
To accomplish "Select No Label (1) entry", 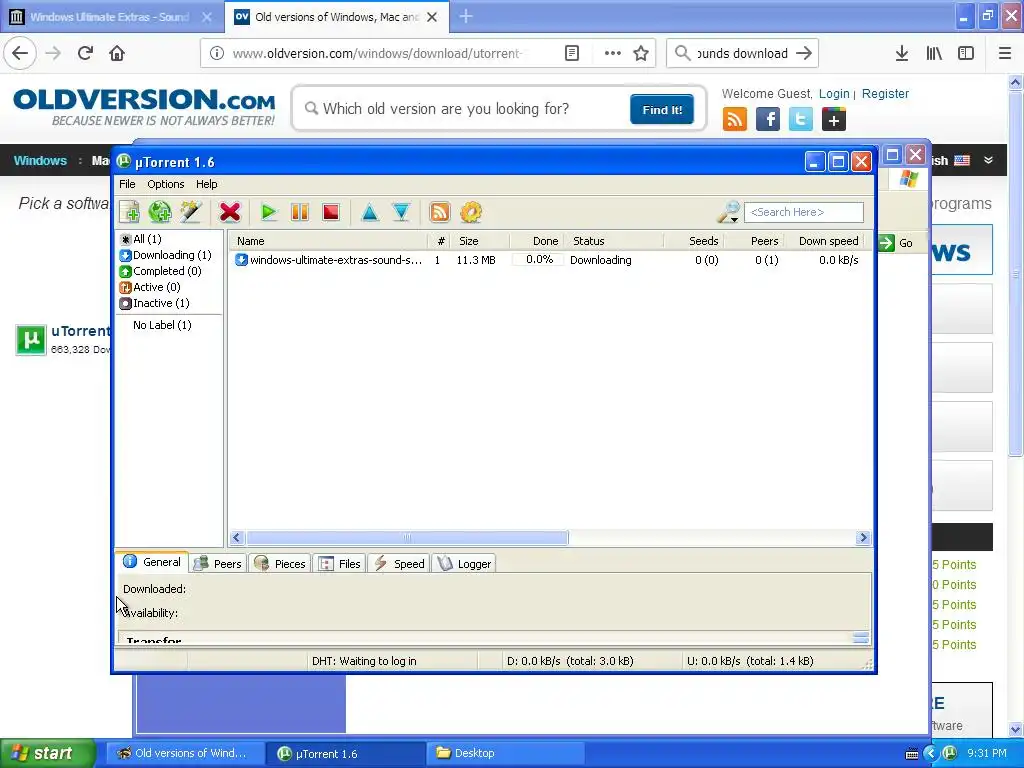I will point(162,325).
